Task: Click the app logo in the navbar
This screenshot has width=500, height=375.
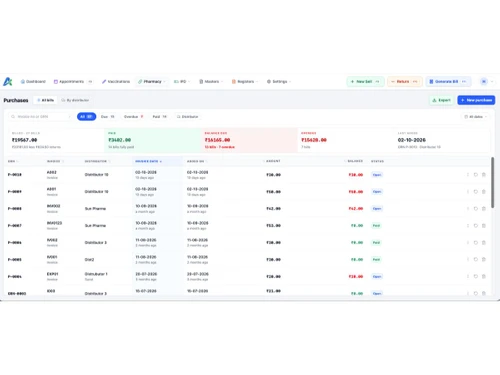Action: [x=8, y=81]
